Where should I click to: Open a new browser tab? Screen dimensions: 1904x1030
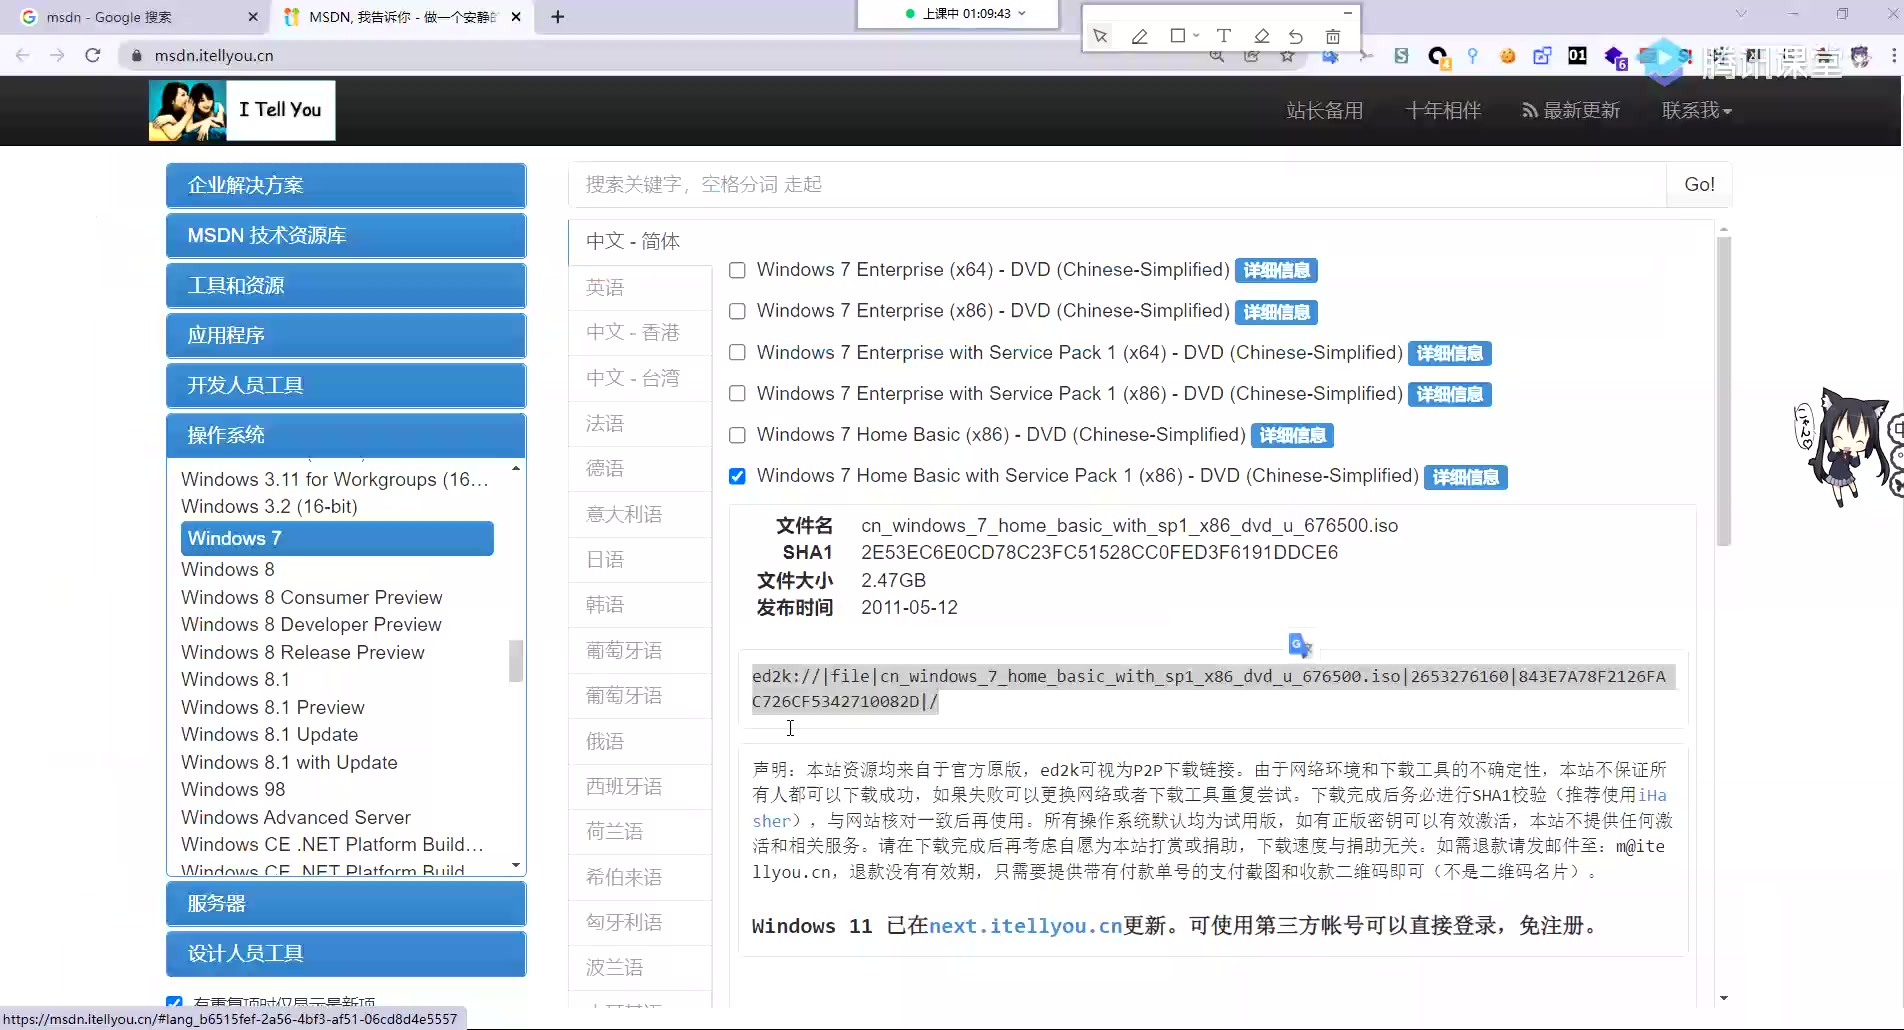click(x=558, y=17)
